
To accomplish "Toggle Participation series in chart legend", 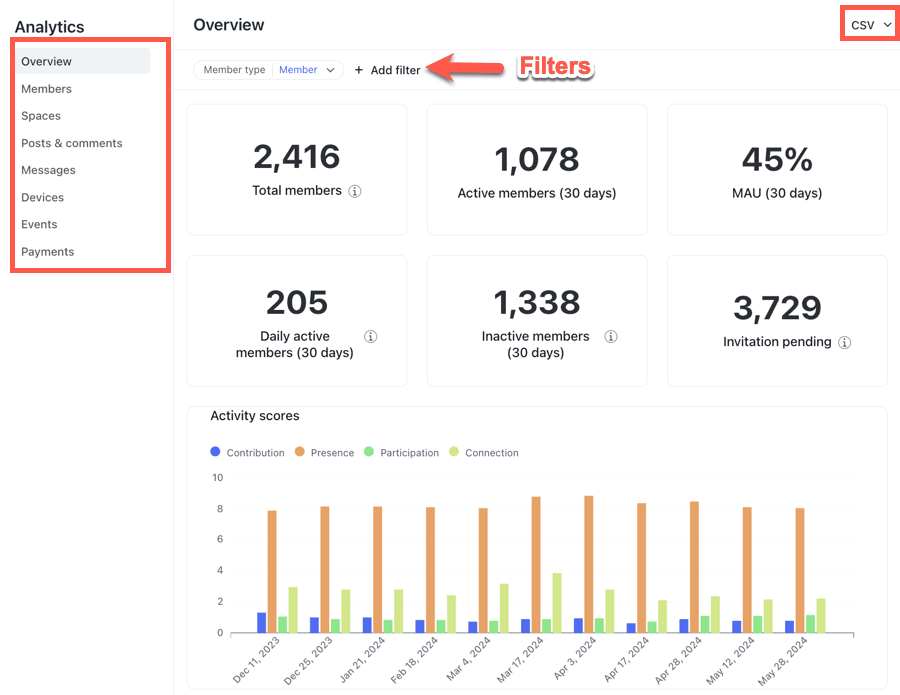I will pos(401,453).
